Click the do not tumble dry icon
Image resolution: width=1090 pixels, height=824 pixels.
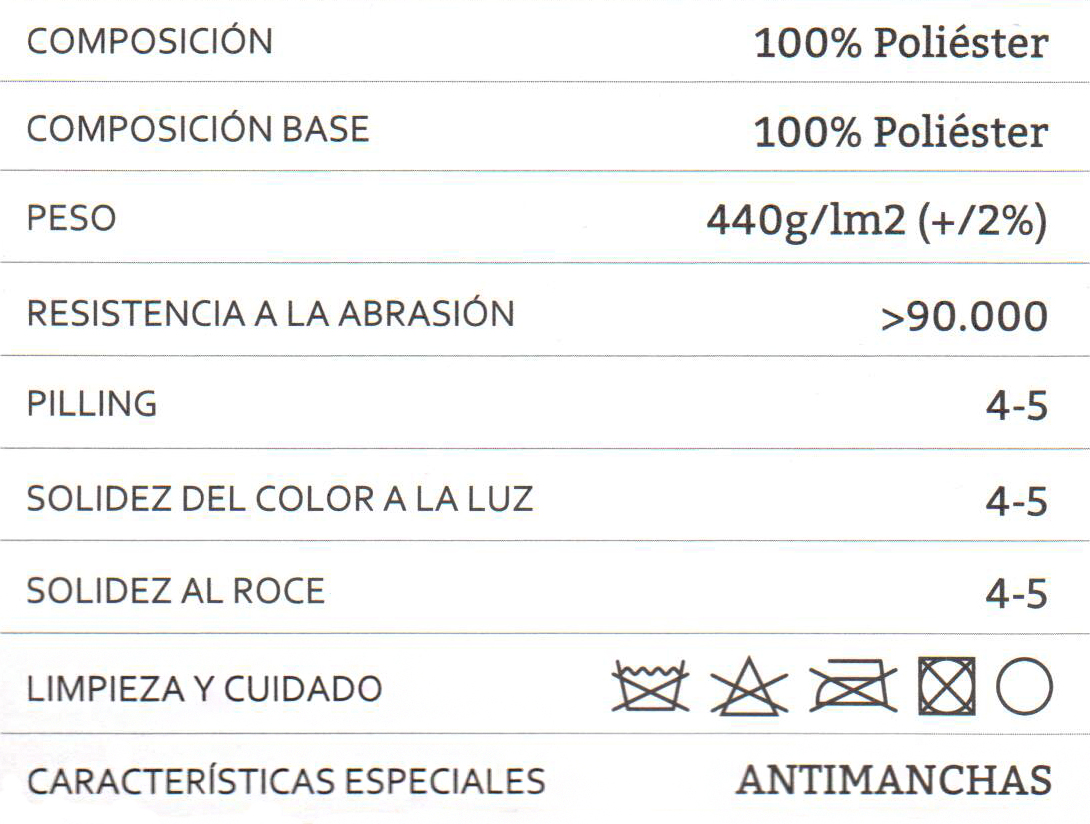tap(947, 686)
